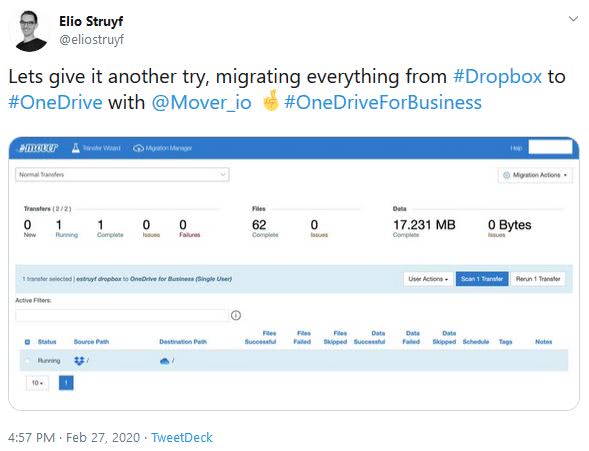This screenshot has width=589, height=451.
Task: Toggle the Running transfer row checkbox
Action: click(27, 361)
